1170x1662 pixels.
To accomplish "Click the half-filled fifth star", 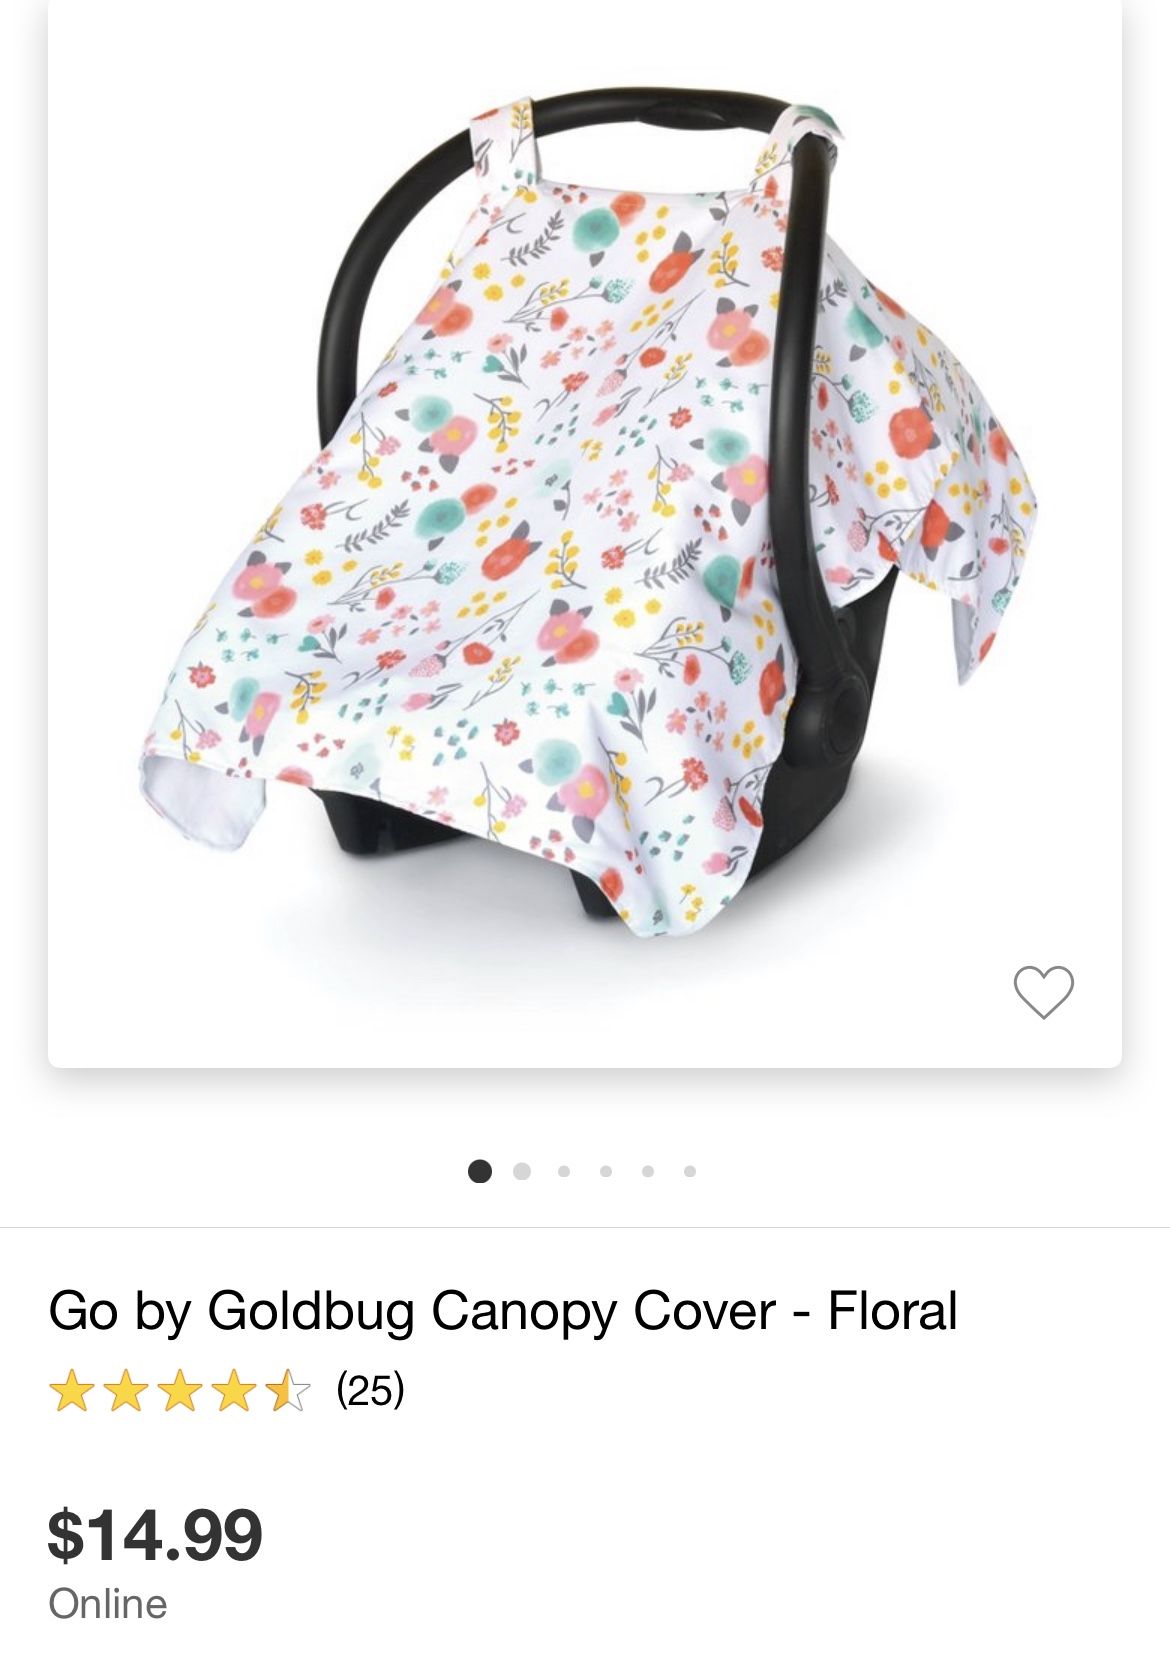I will [288, 1391].
